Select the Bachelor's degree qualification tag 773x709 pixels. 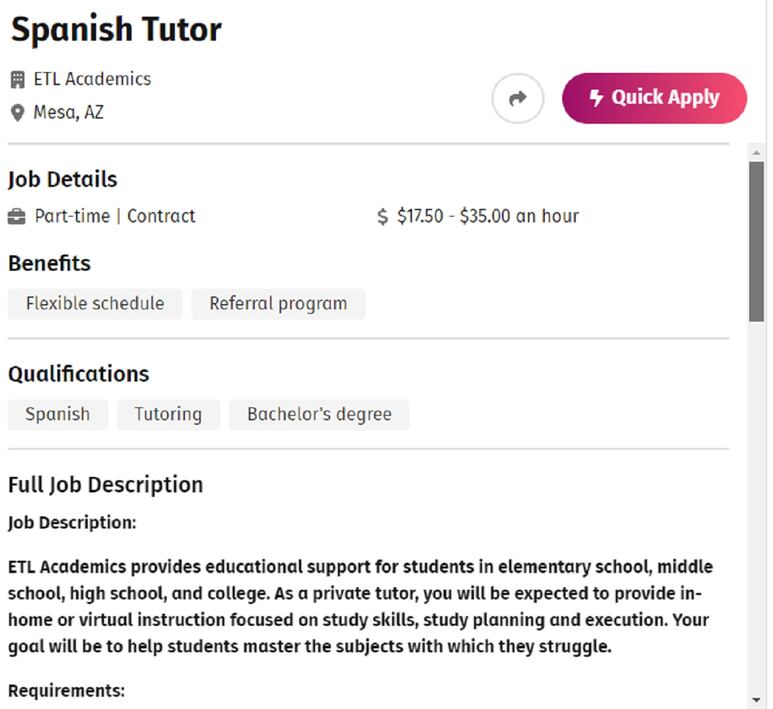pyautogui.click(x=319, y=415)
